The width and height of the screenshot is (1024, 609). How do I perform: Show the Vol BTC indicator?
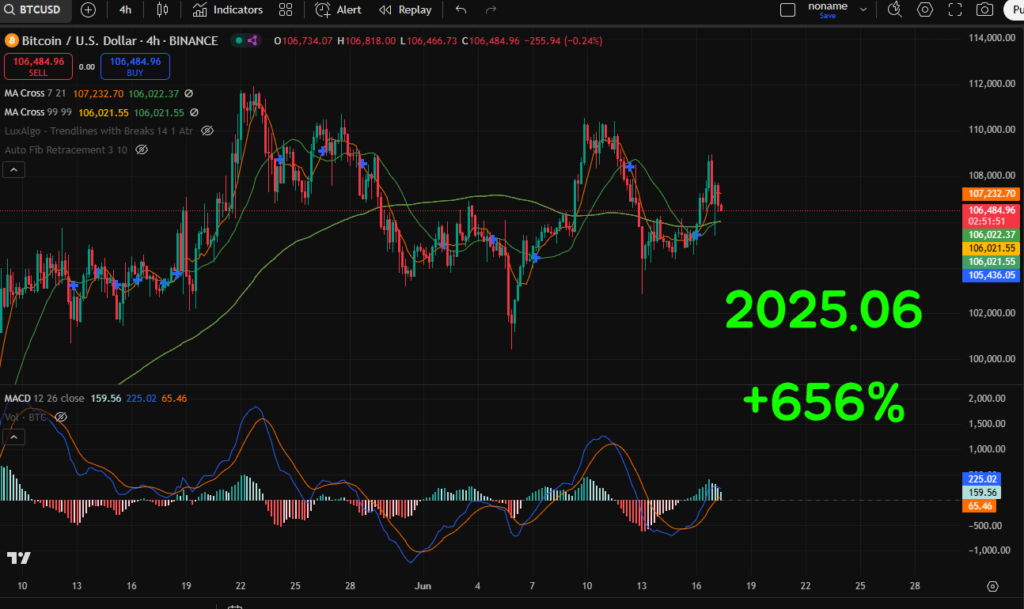click(x=61, y=417)
